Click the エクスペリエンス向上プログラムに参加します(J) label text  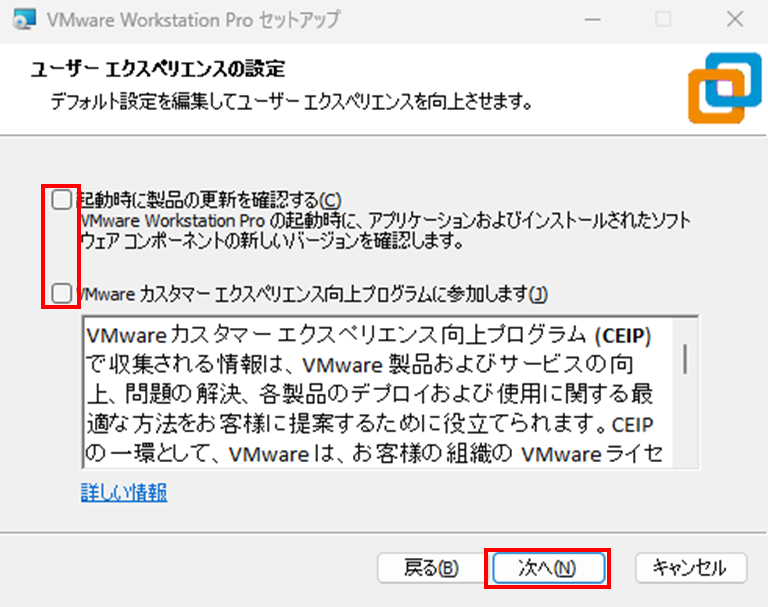point(312,294)
